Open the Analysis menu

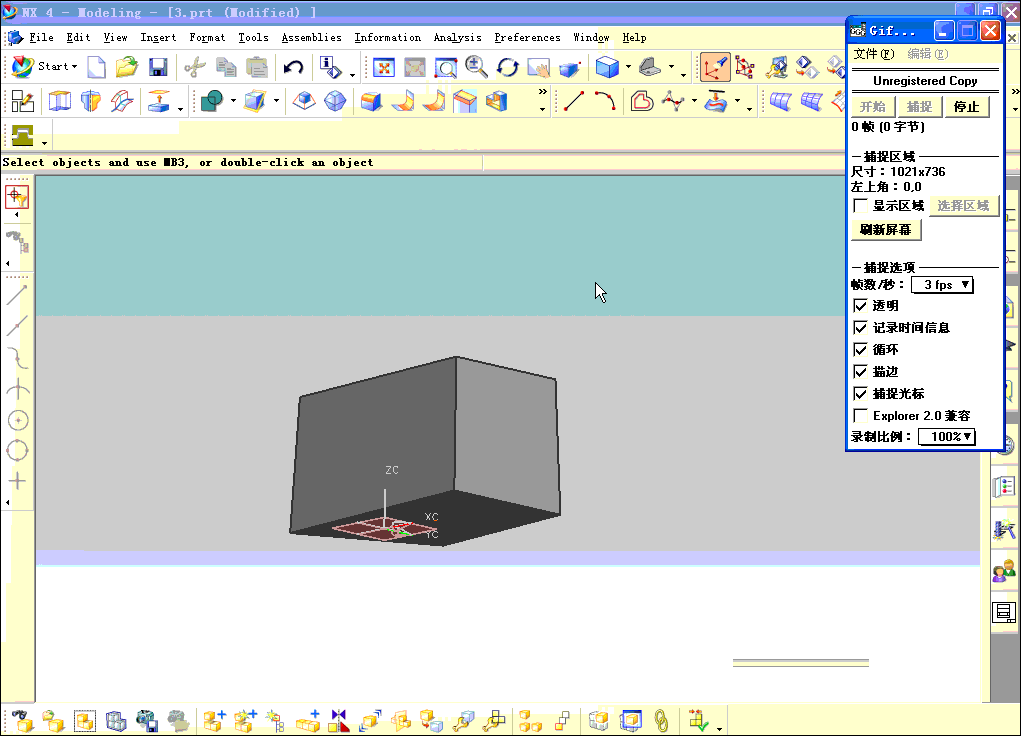pyautogui.click(x=457, y=38)
